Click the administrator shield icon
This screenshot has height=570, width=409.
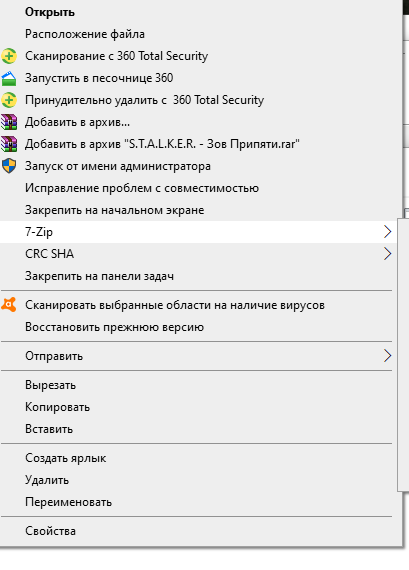click(x=9, y=166)
